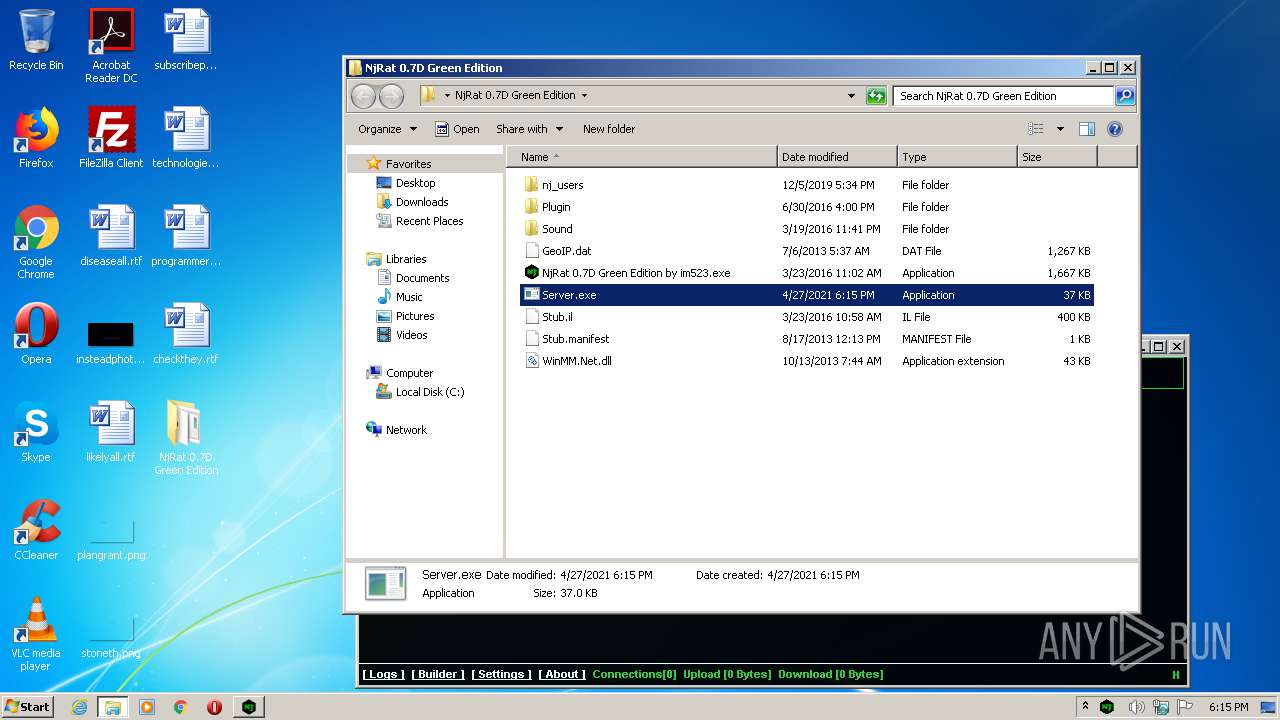Click the Explorer Back navigation button

(x=363, y=96)
